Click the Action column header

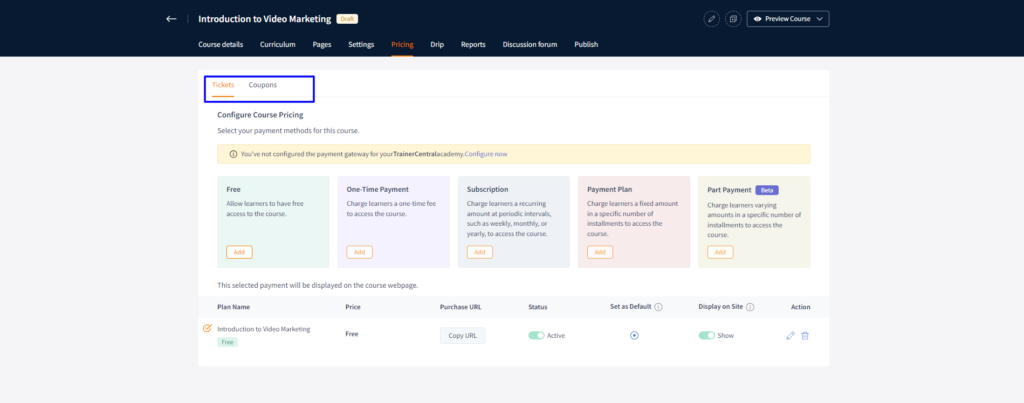pyautogui.click(x=800, y=307)
